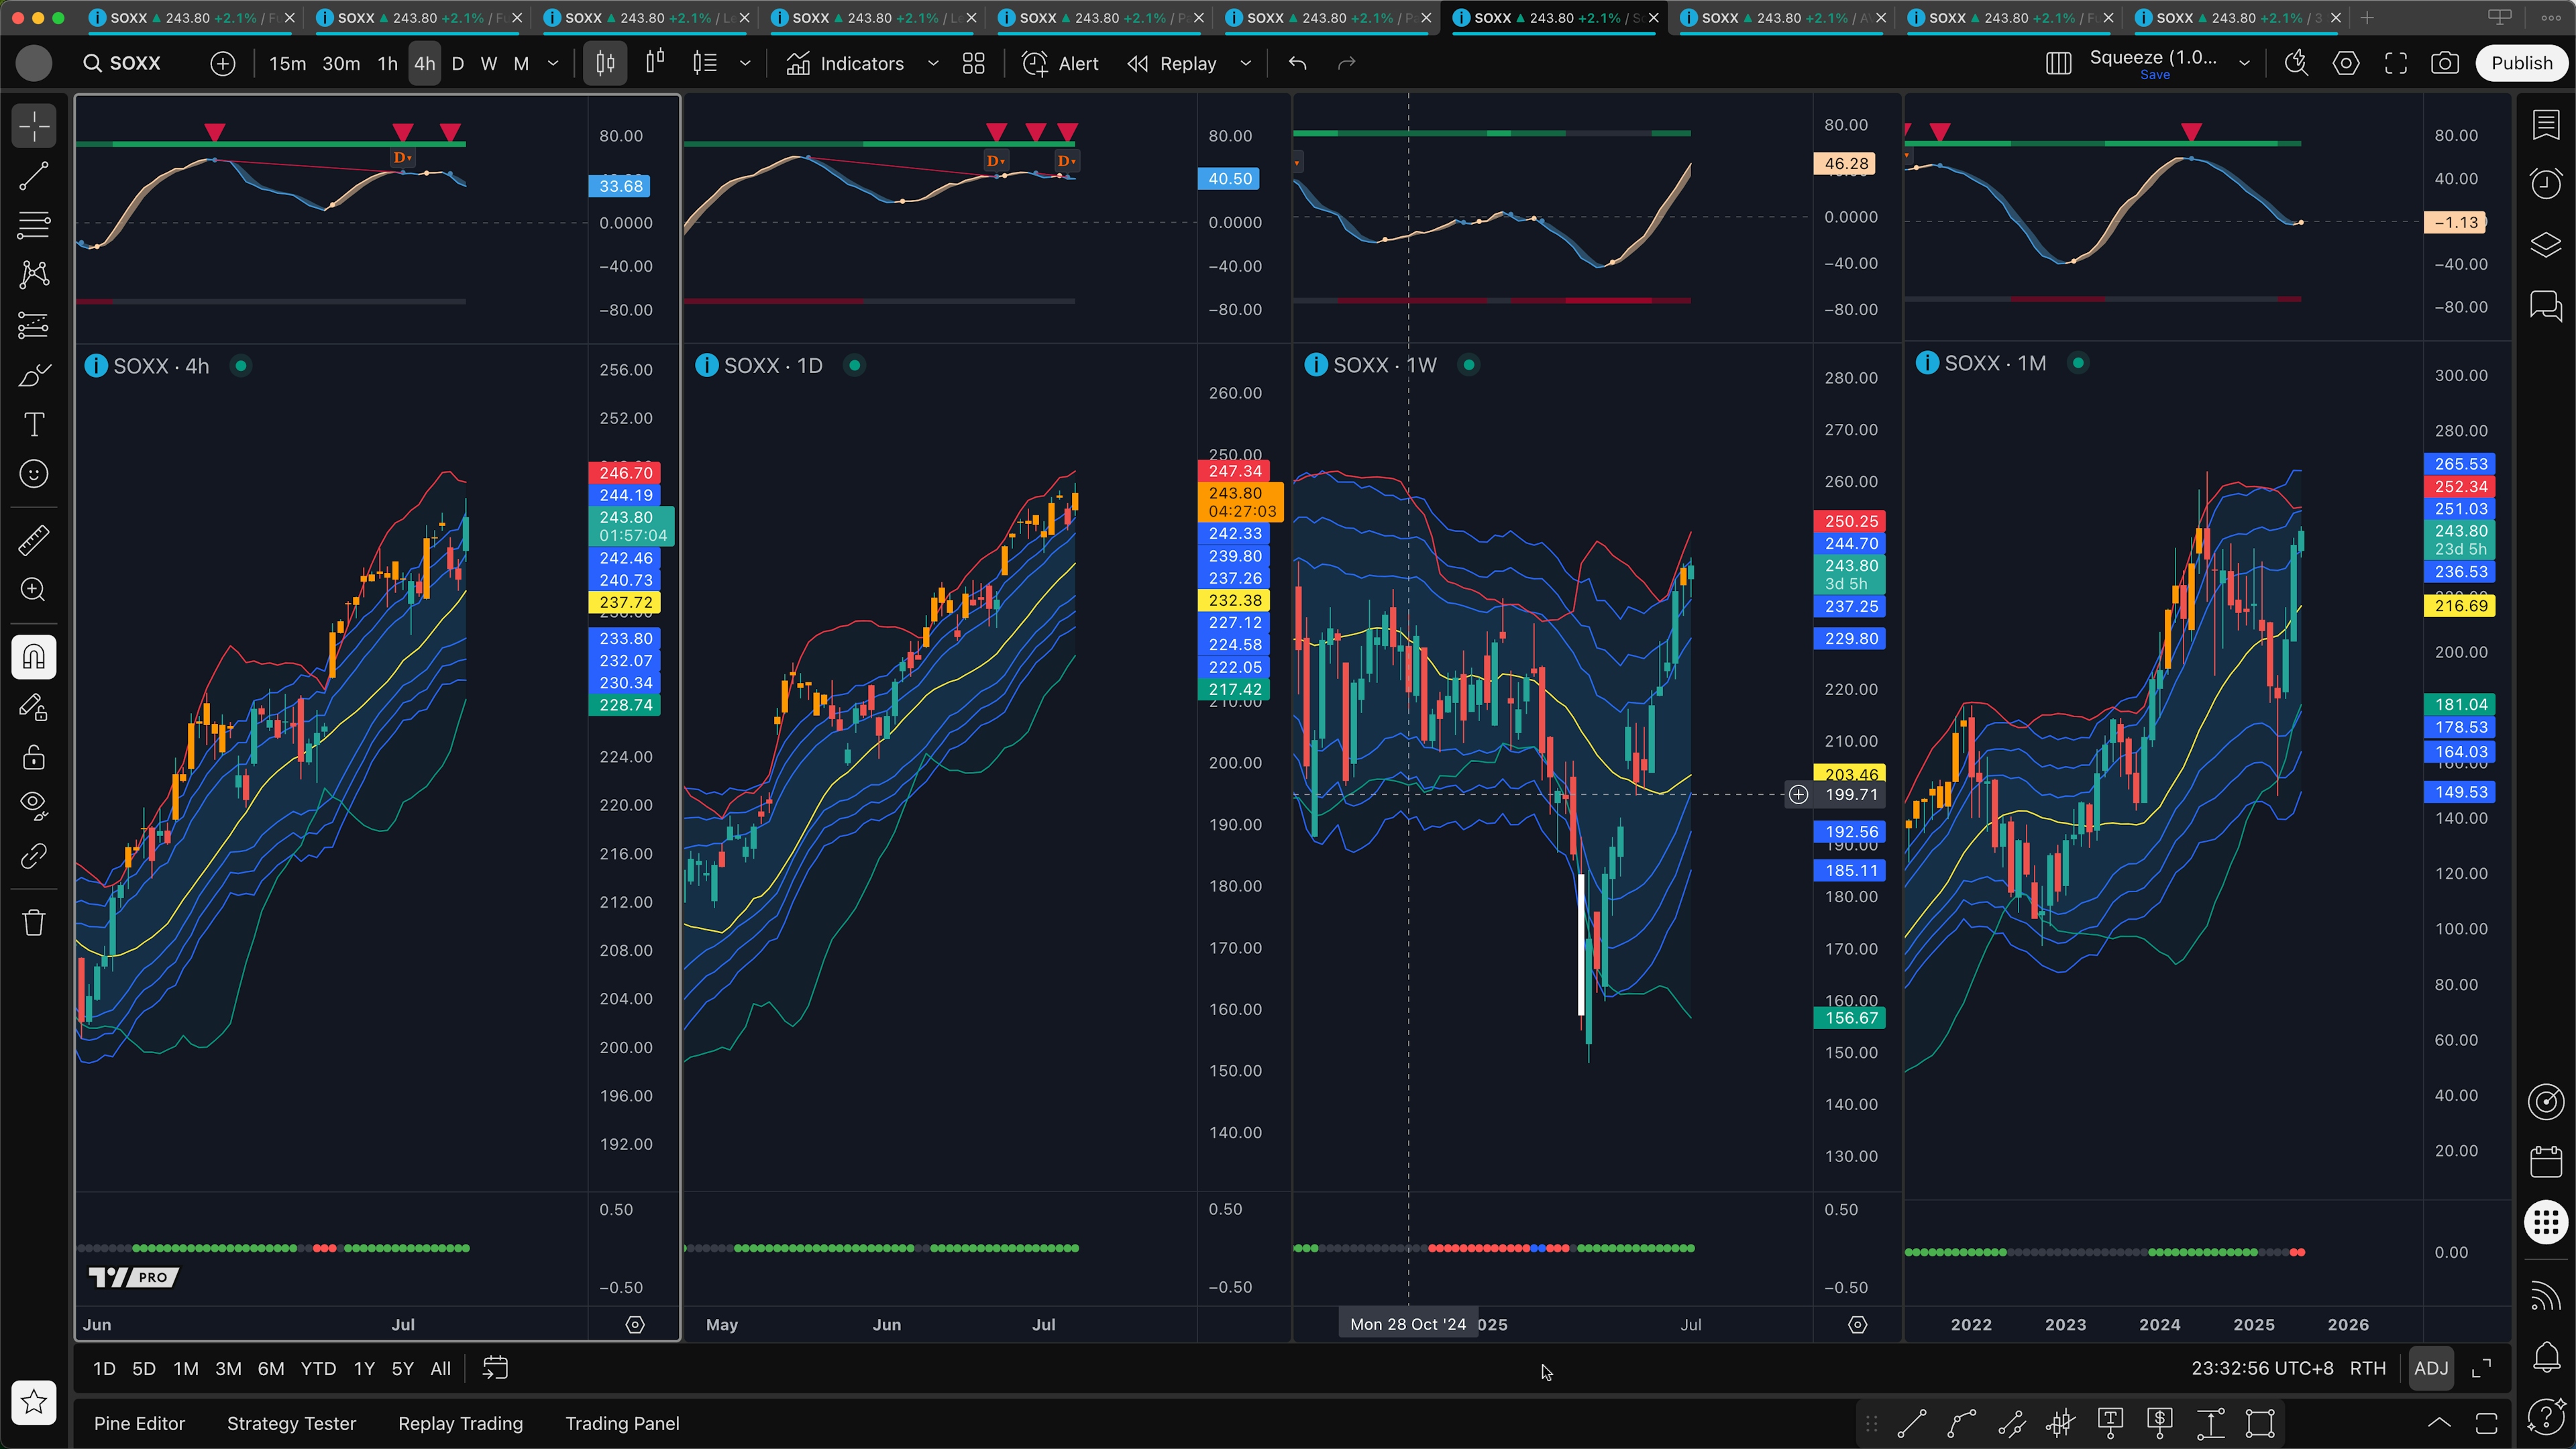Select the ruler measure tool
2576x1449 pixels.
click(x=34, y=540)
